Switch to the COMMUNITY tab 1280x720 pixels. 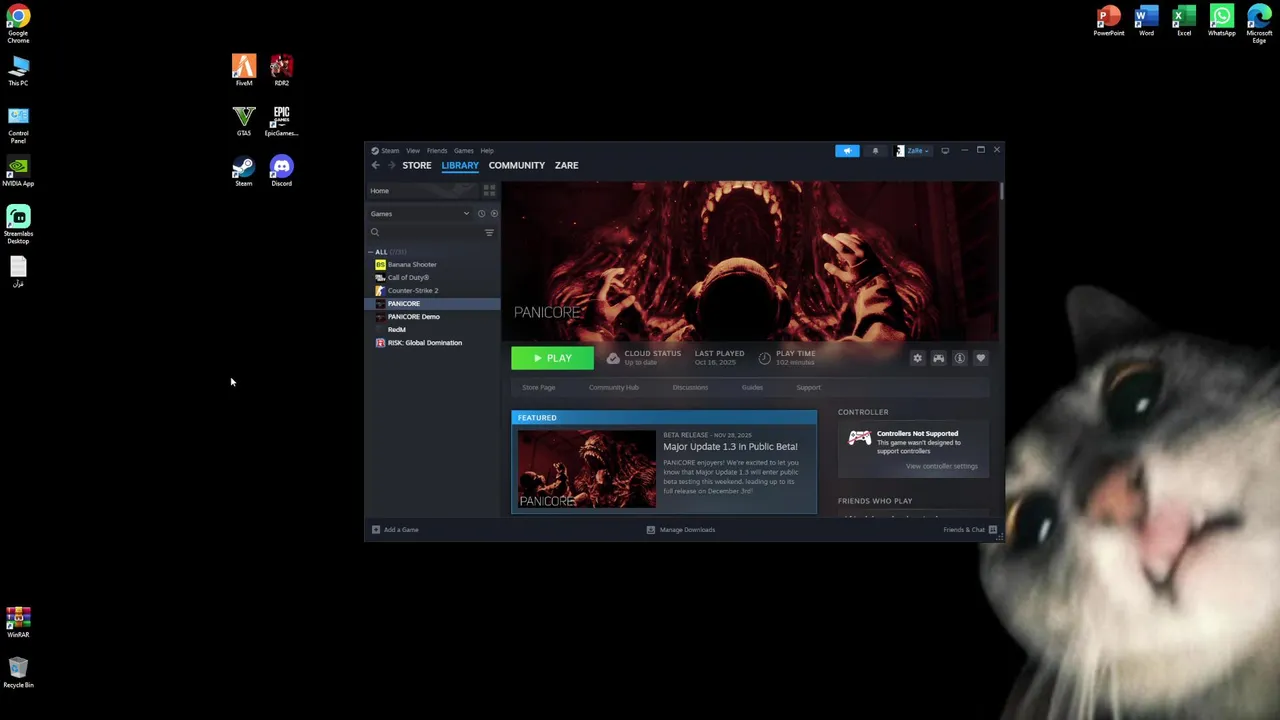pyautogui.click(x=517, y=165)
